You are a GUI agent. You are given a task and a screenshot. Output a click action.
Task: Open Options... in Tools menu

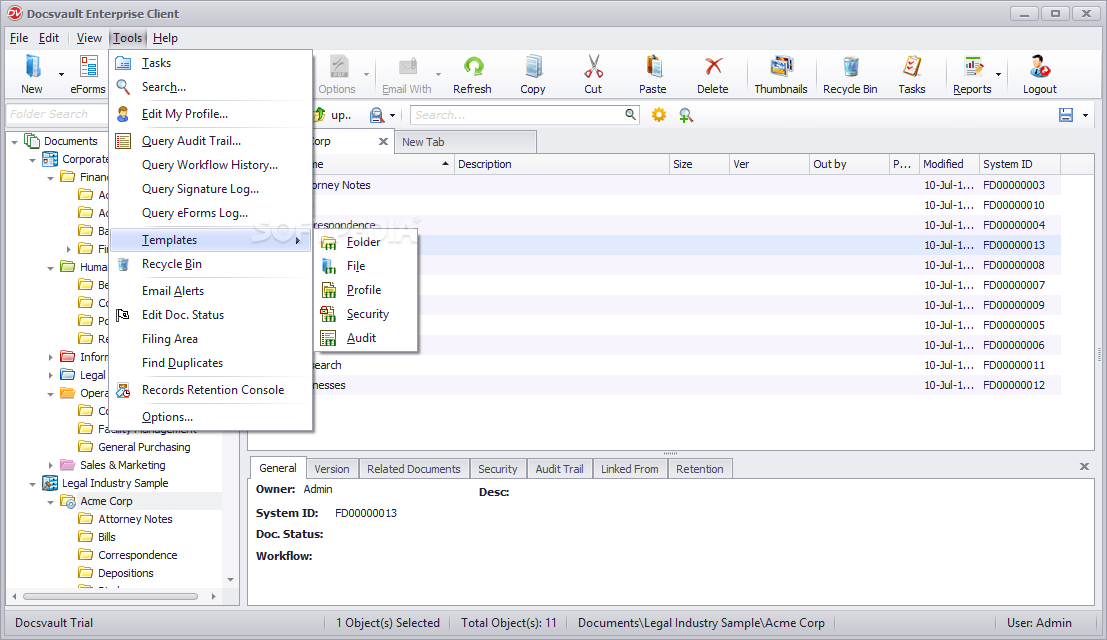(210, 417)
